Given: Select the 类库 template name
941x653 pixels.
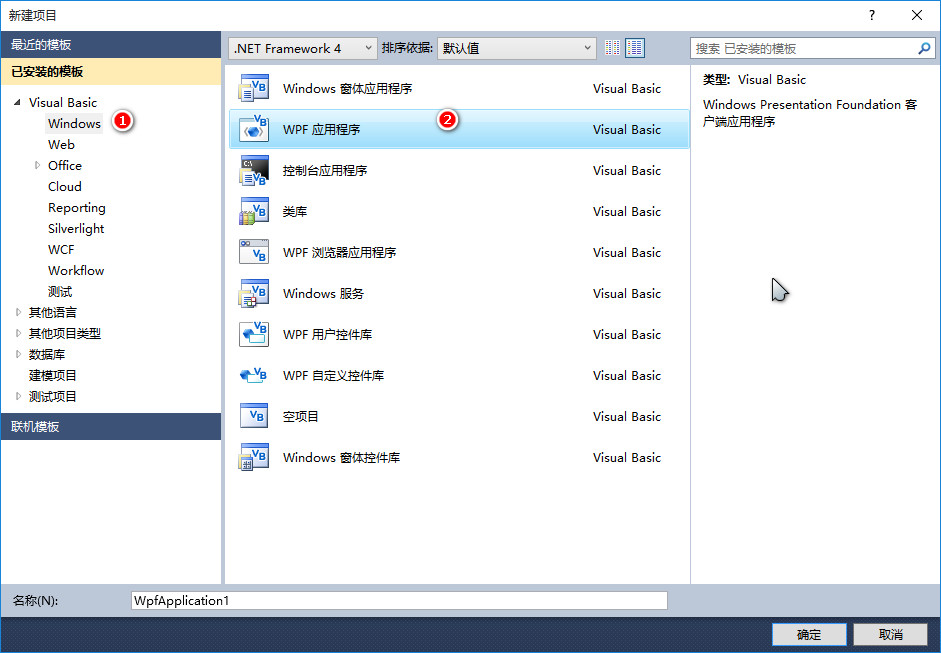Looking at the screenshot, I should (x=295, y=211).
